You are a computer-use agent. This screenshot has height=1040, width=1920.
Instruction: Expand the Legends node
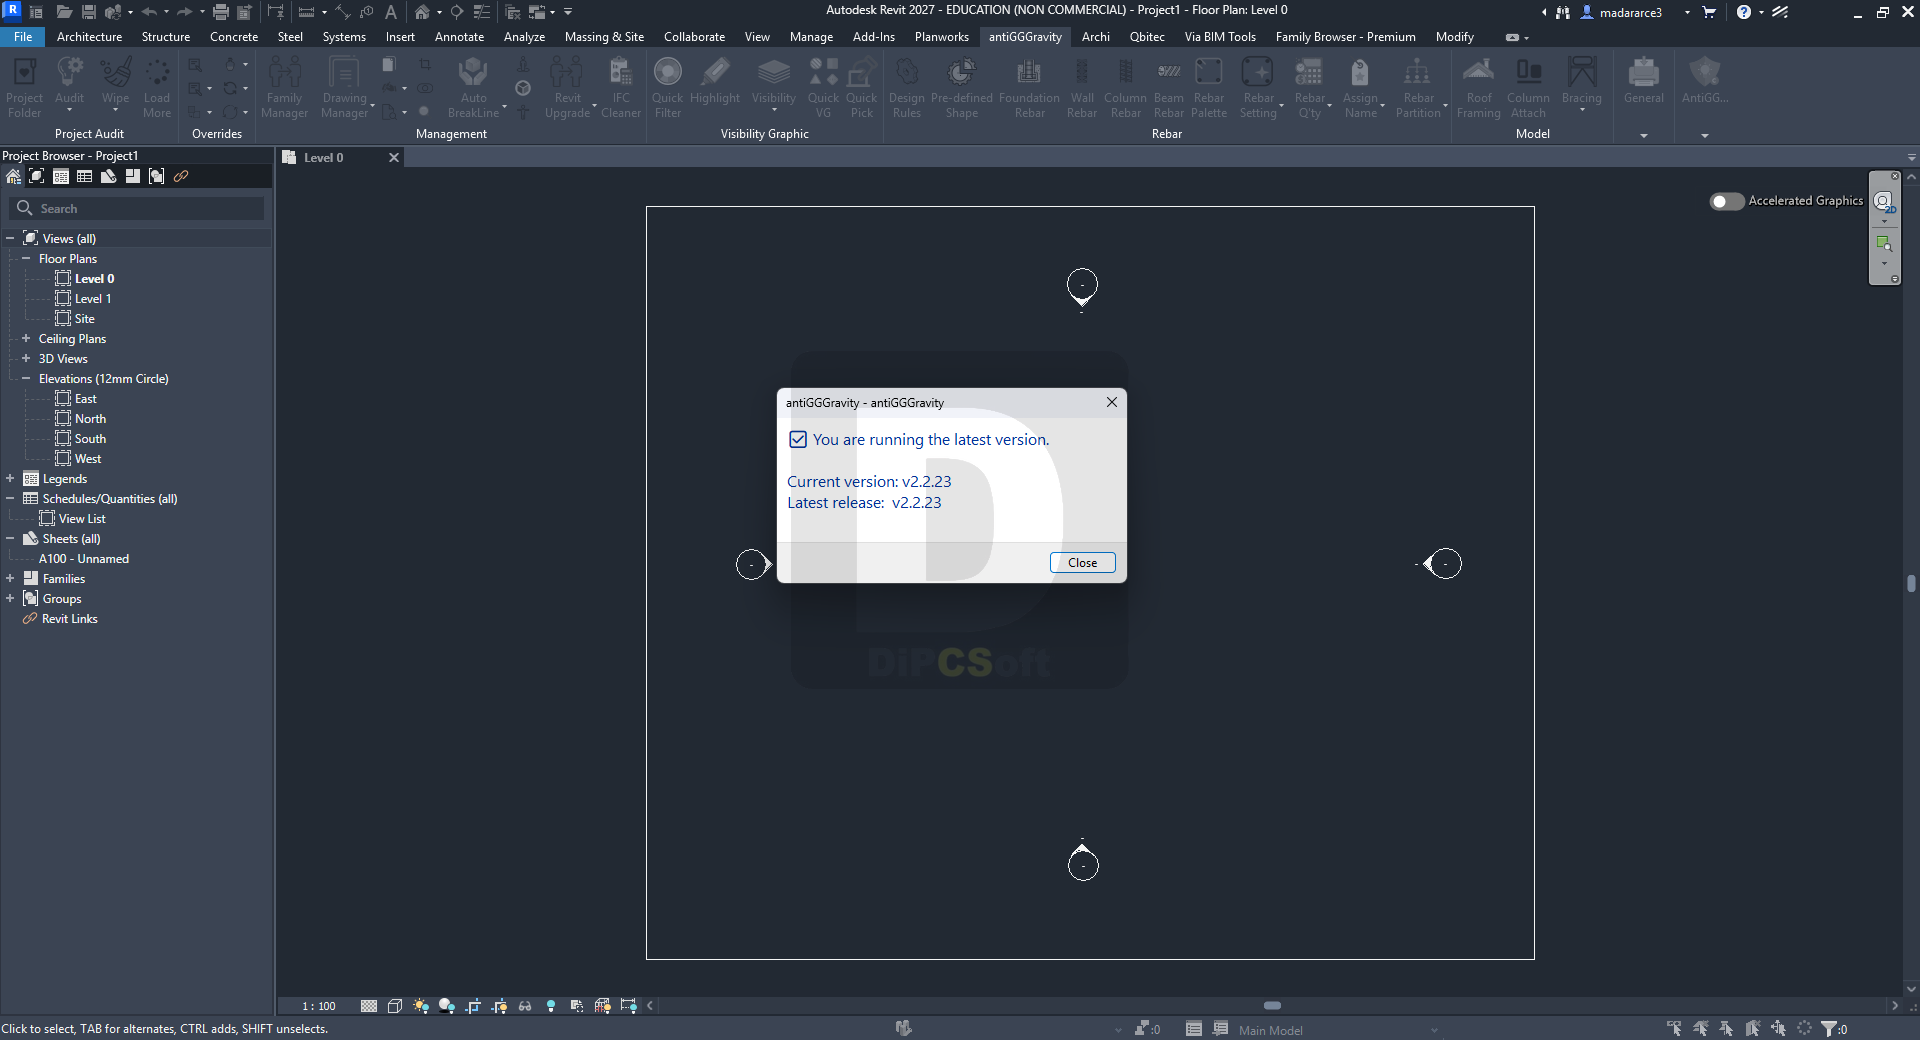coord(10,479)
